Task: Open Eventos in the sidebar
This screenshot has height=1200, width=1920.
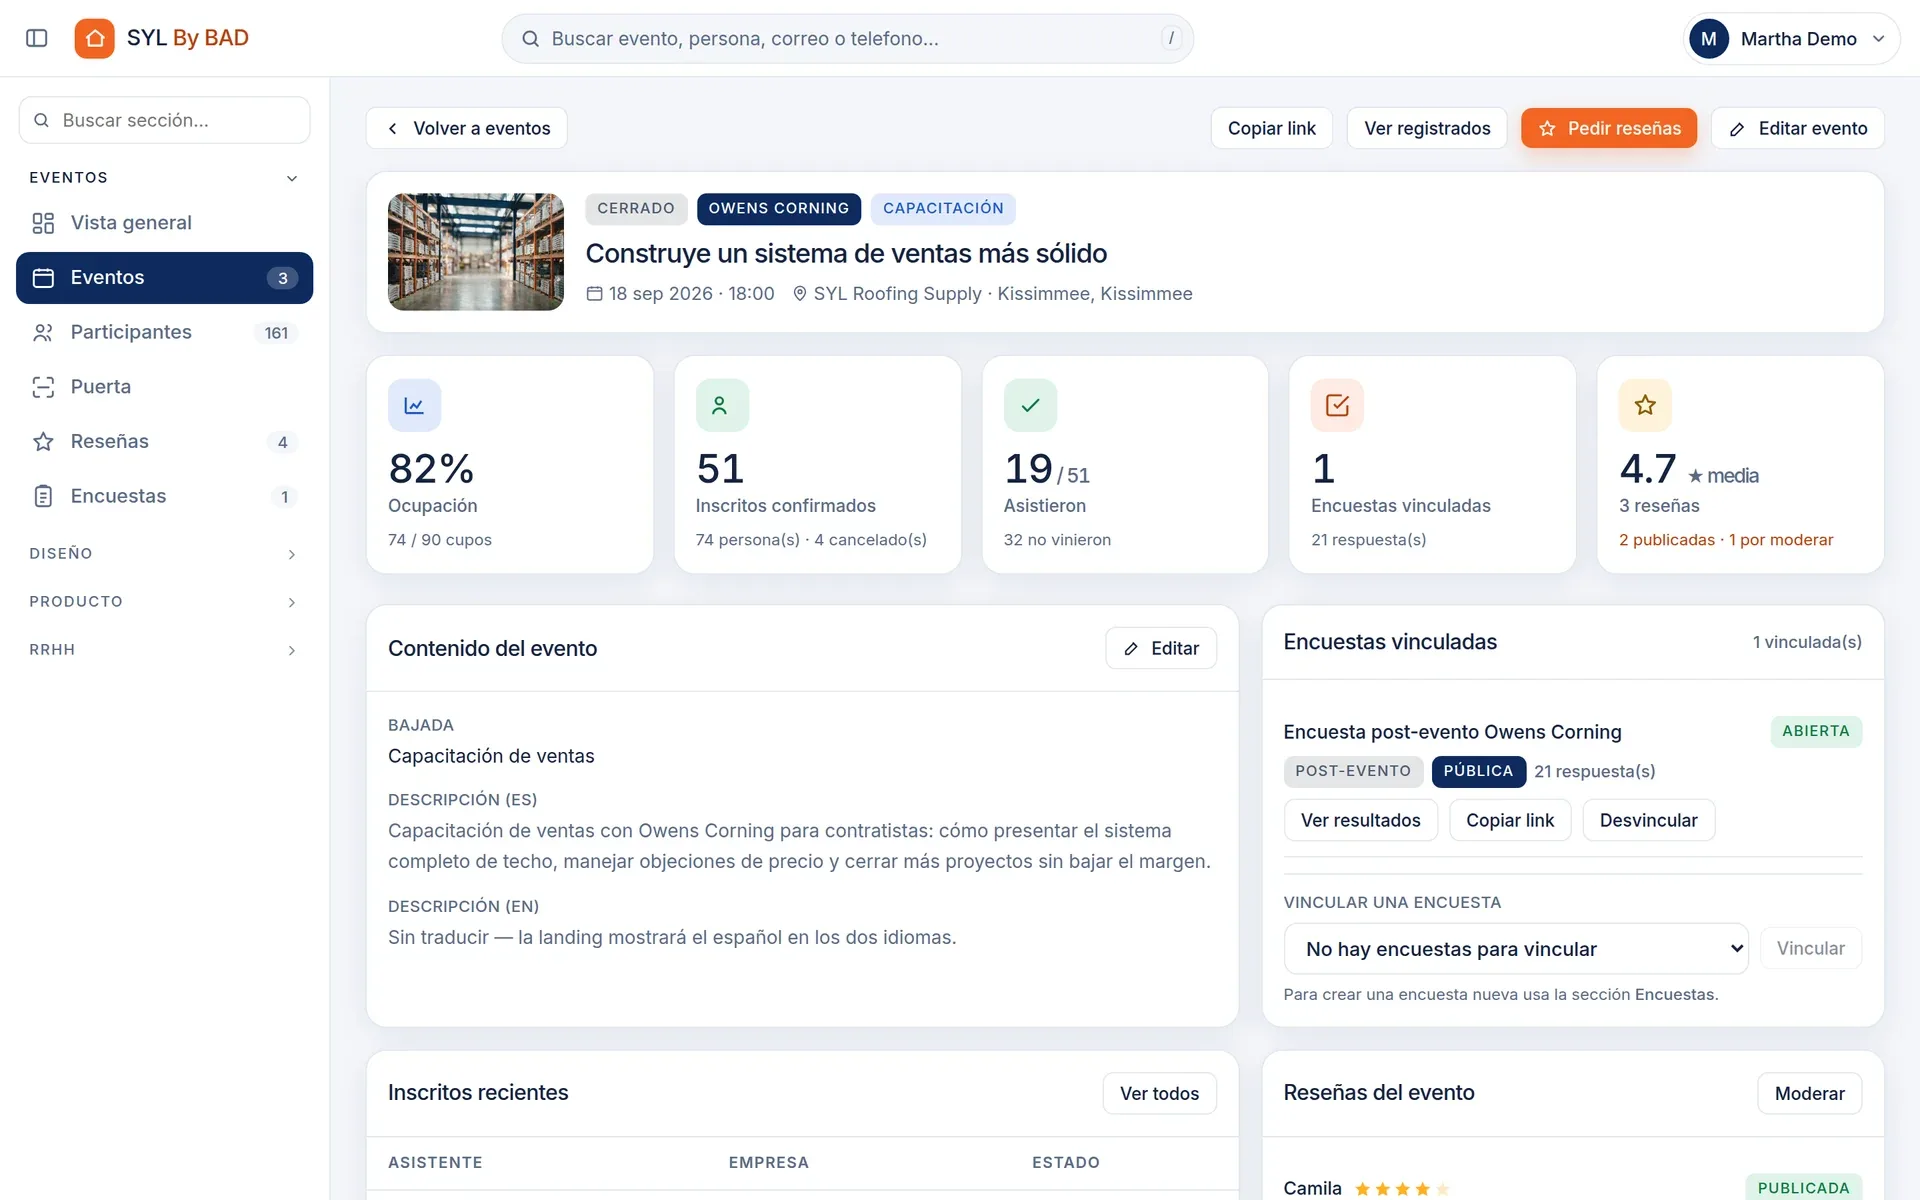Action: (x=165, y=278)
